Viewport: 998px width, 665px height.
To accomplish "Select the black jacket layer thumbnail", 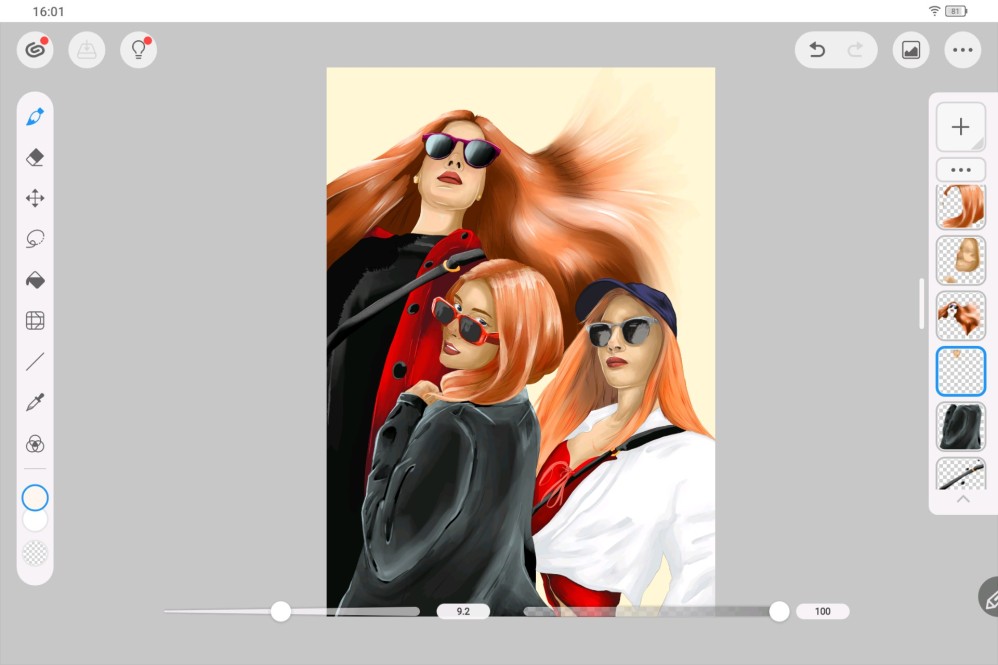I will pyautogui.click(x=960, y=426).
